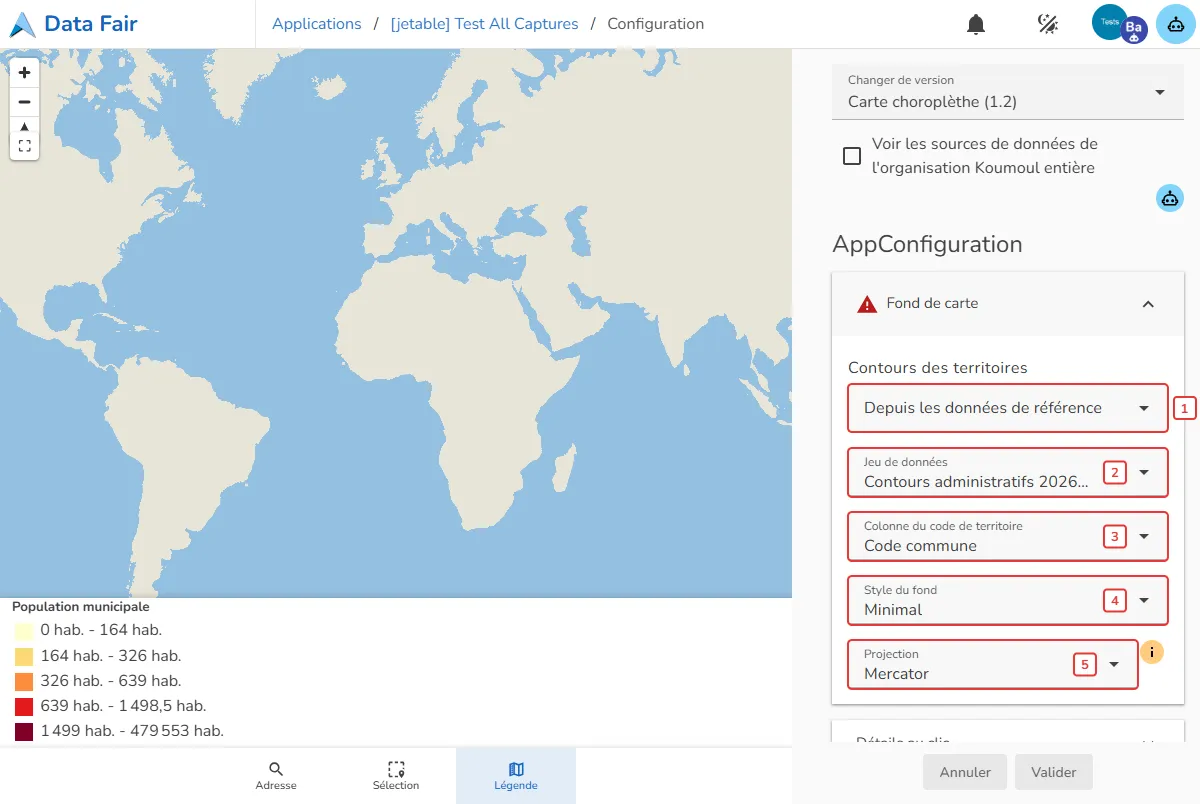Click the dark red legend swatch
This screenshot has height=804, width=1200.
click(x=24, y=731)
